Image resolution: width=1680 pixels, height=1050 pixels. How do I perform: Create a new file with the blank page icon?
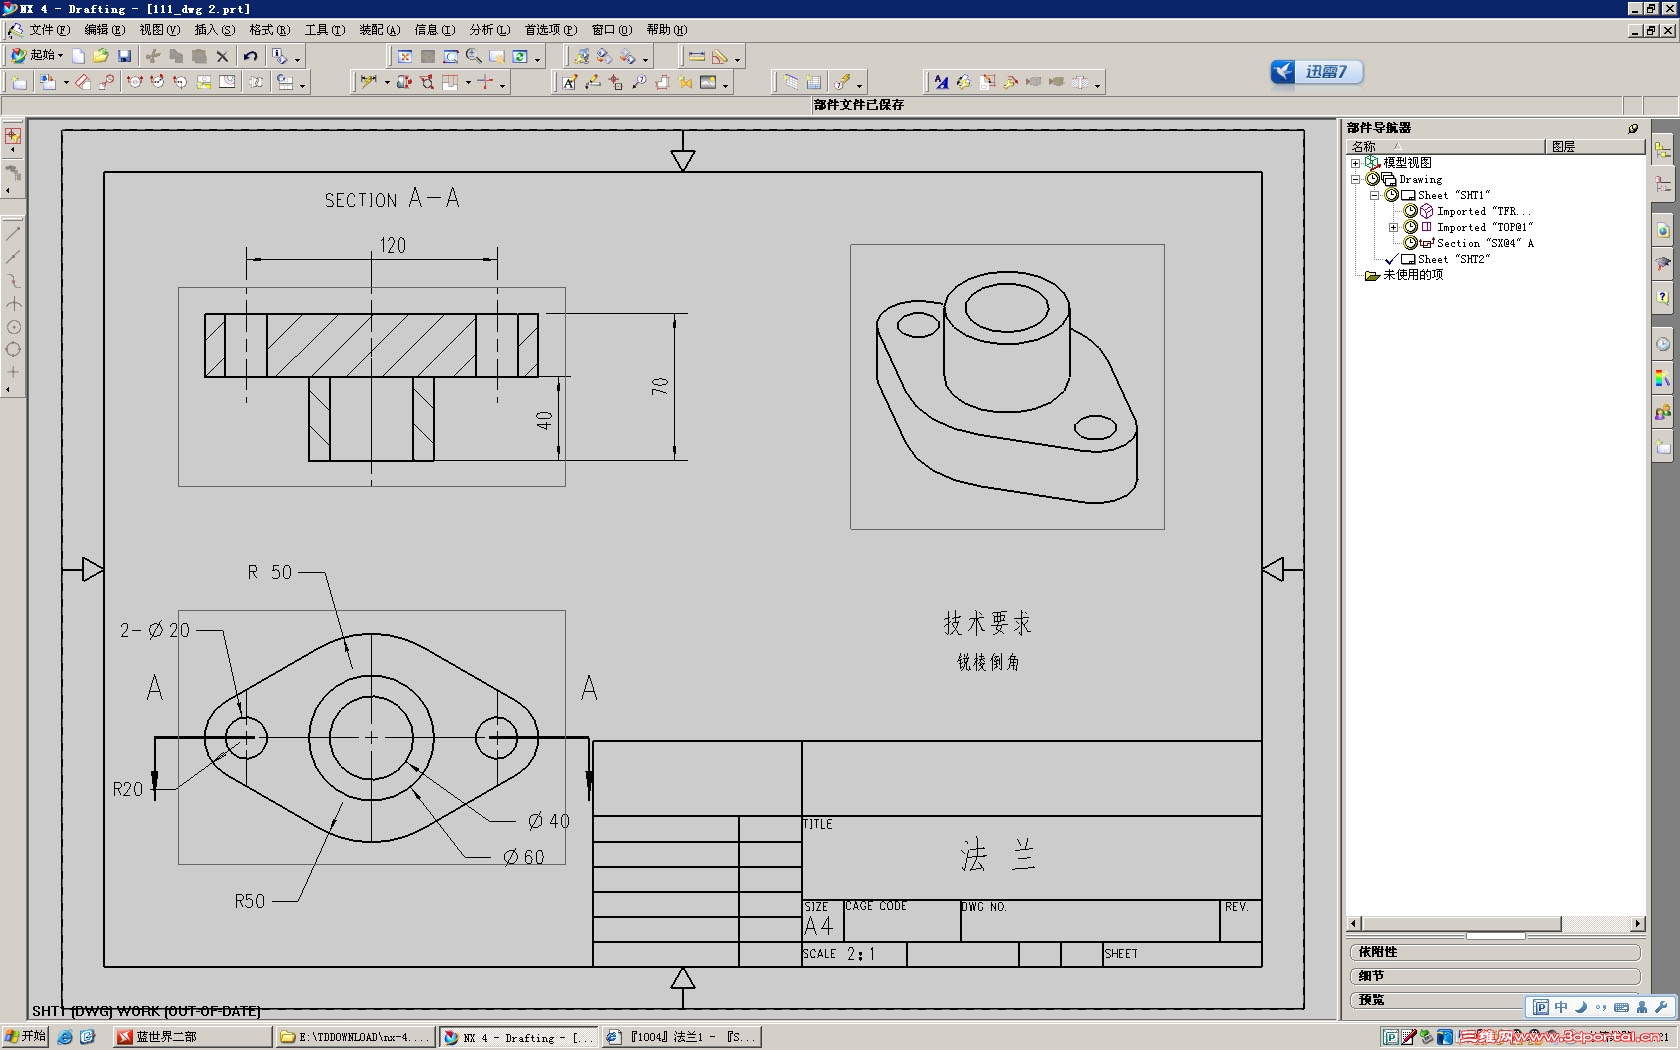coord(79,56)
